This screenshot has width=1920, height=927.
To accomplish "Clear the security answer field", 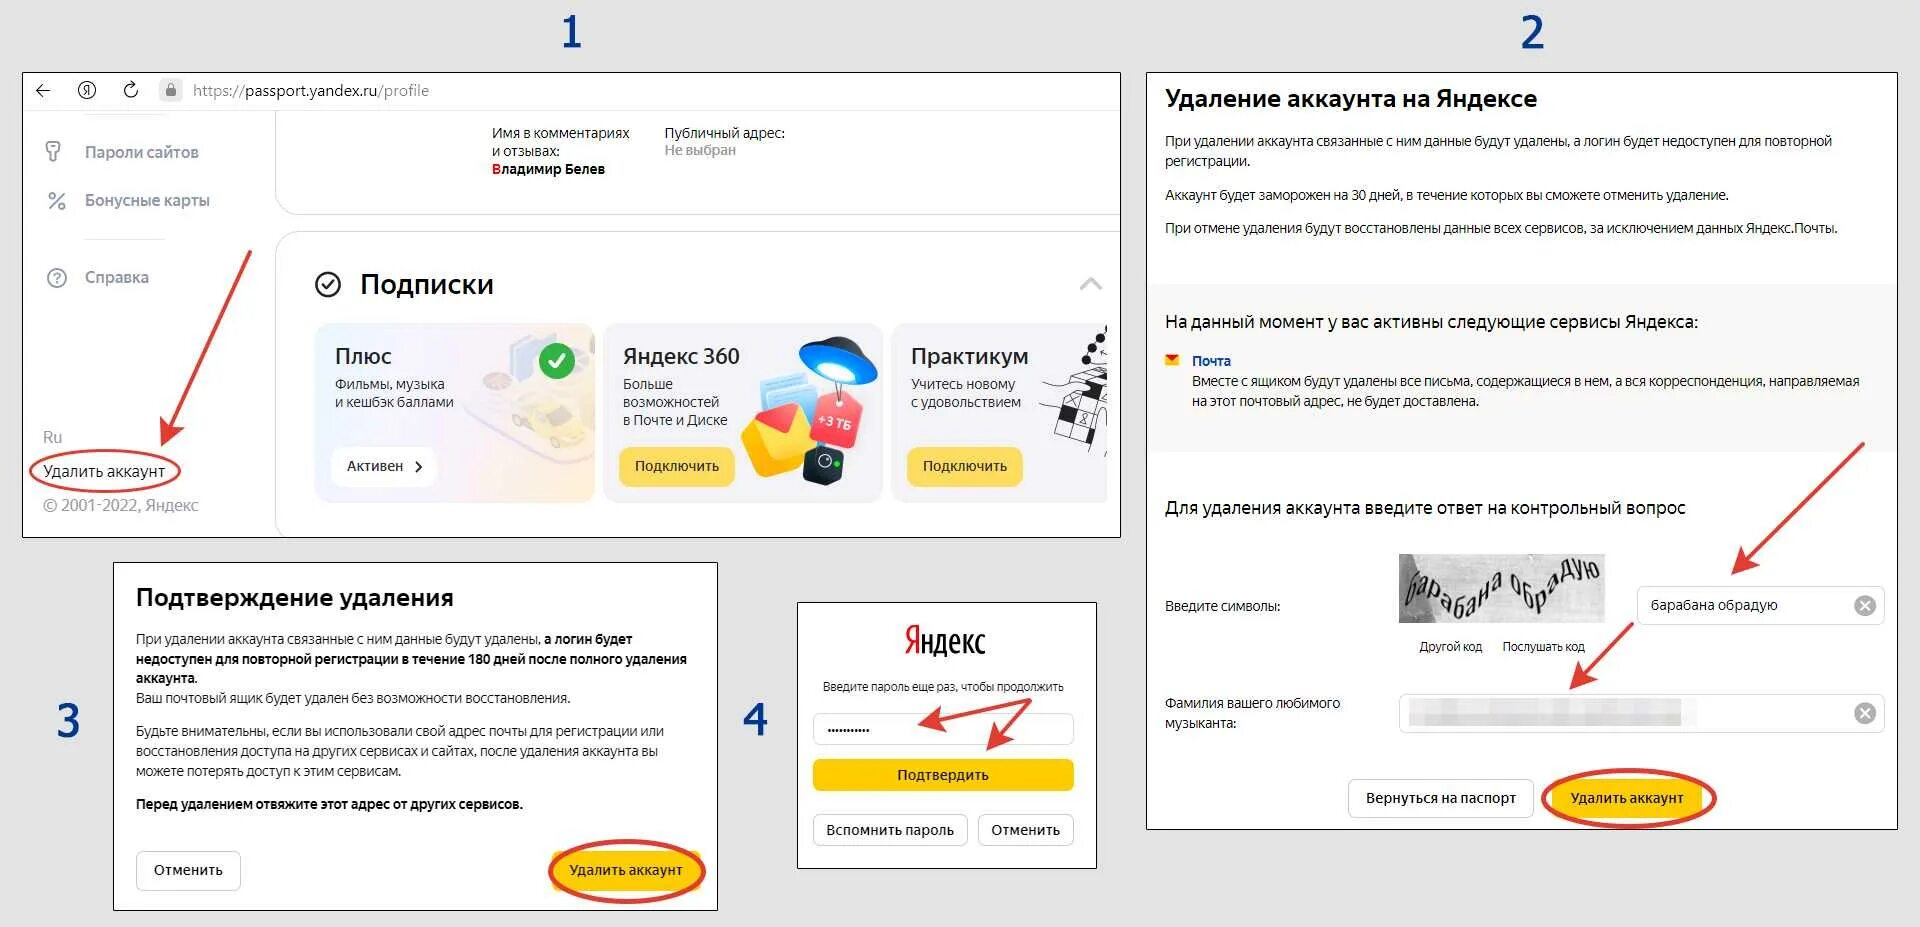I will (x=1865, y=713).
